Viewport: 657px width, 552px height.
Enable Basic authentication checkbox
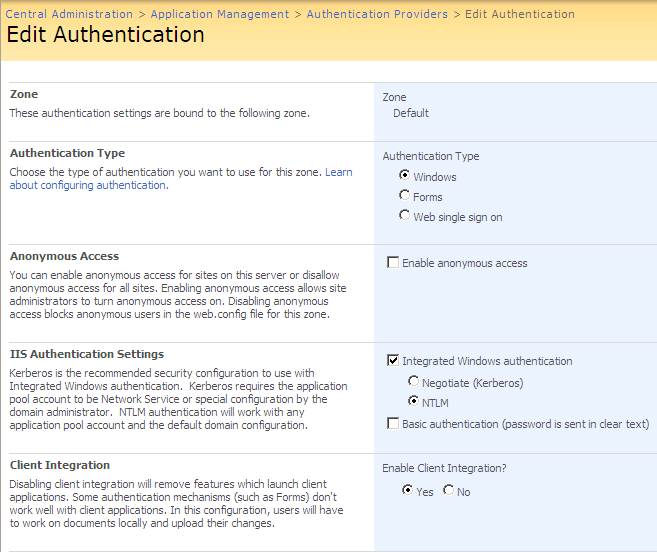pyautogui.click(x=393, y=423)
